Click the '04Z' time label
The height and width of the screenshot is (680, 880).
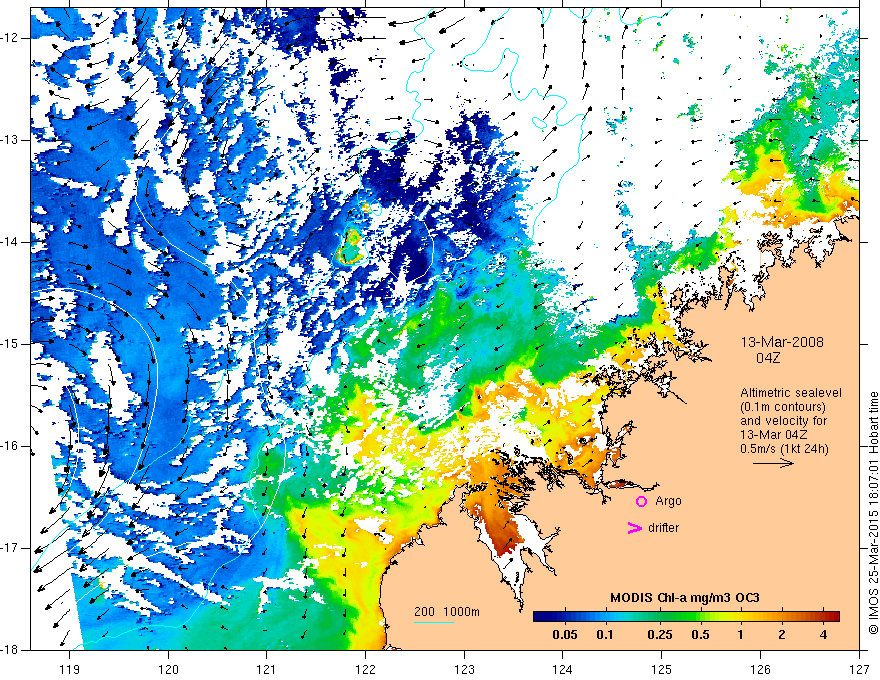768,358
